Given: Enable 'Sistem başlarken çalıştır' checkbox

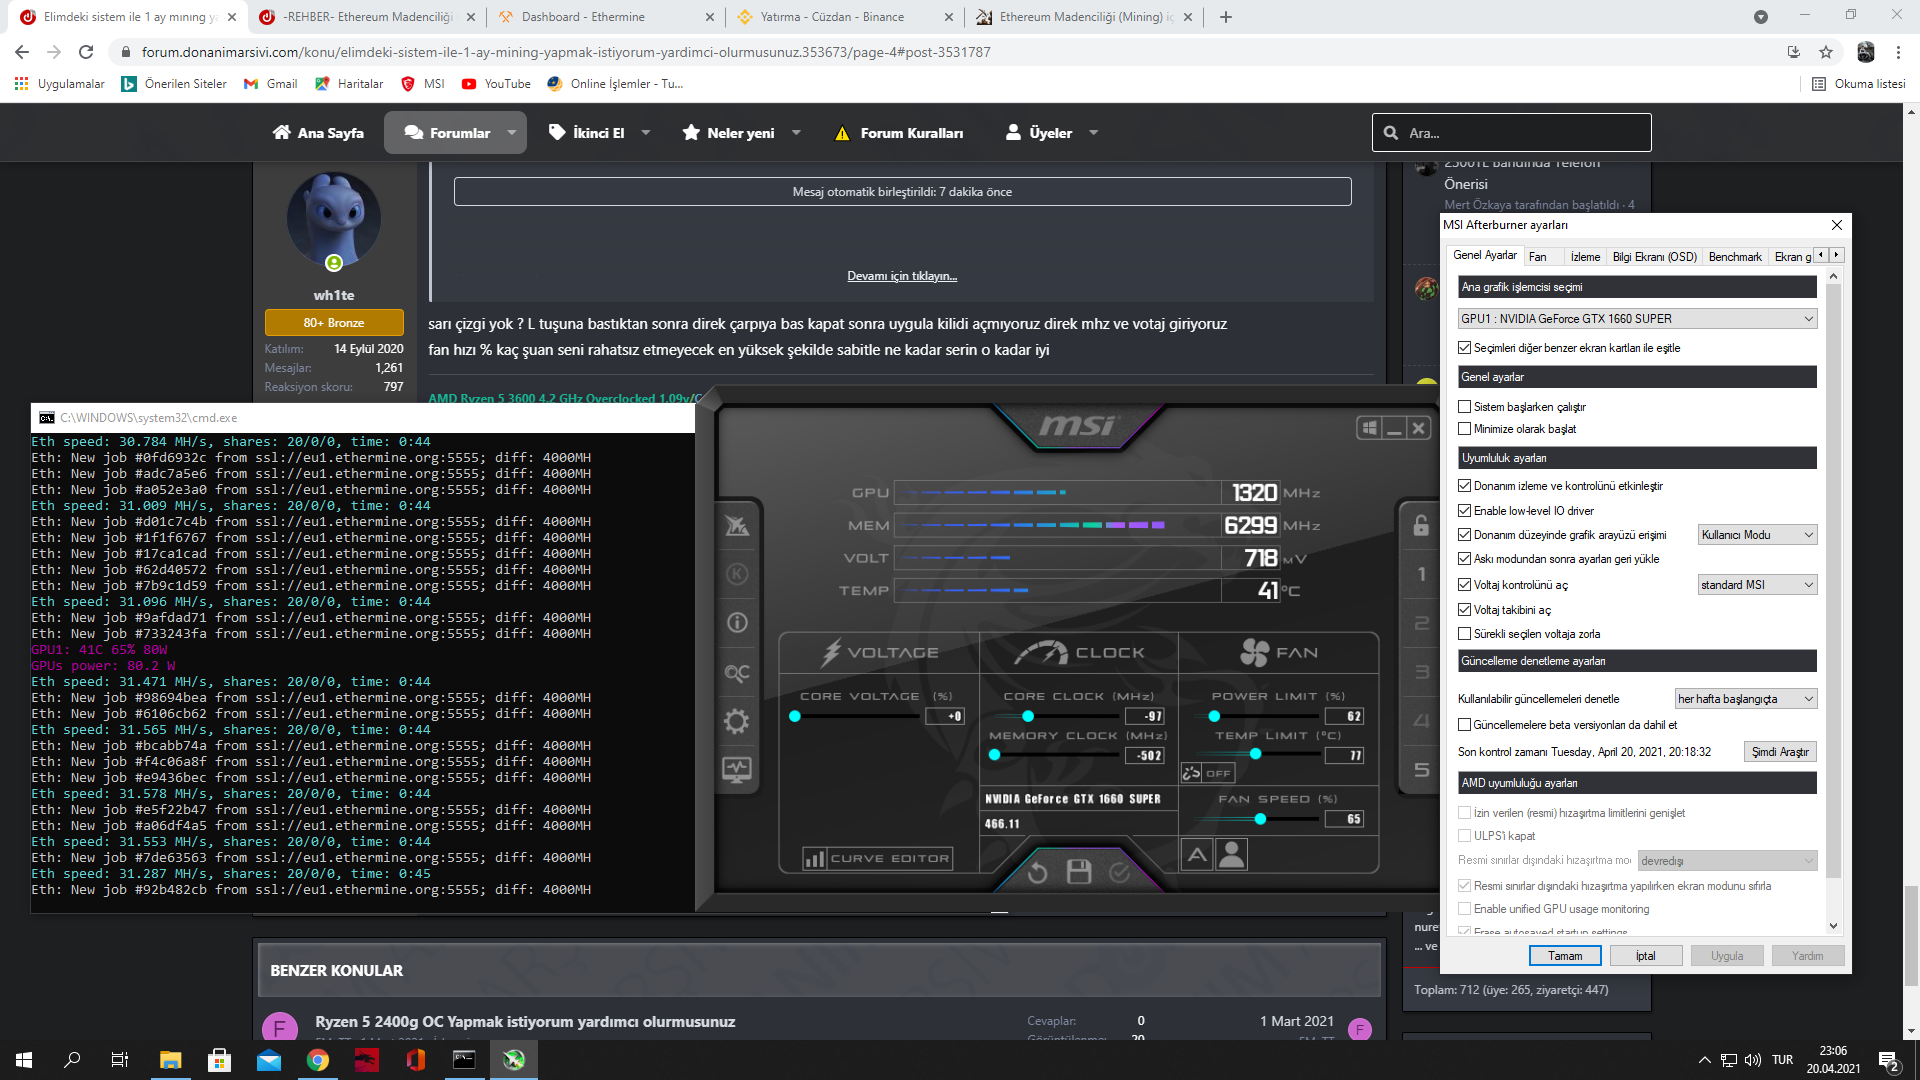Looking at the screenshot, I should [x=1464, y=407].
